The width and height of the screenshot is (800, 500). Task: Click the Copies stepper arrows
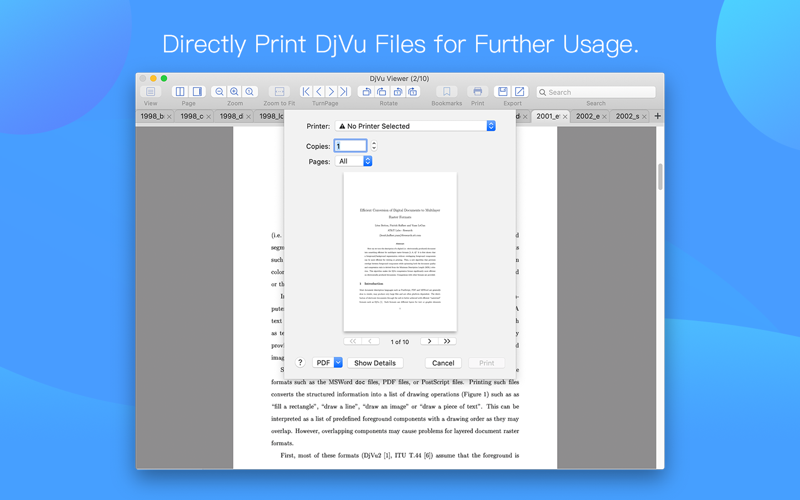[x=374, y=146]
